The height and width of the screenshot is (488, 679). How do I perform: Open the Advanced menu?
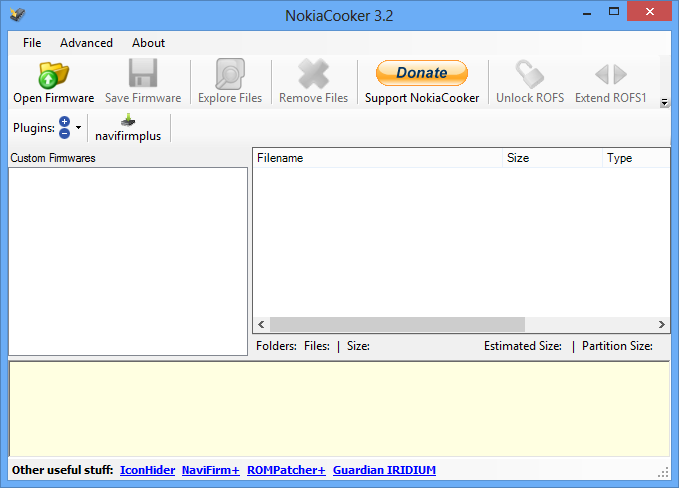(x=86, y=43)
